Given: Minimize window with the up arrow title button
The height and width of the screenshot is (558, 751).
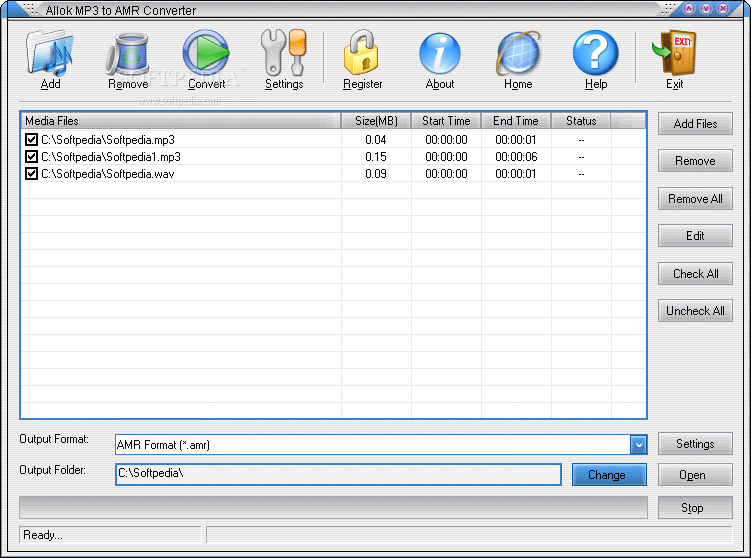Looking at the screenshot, I should tap(689, 9).
